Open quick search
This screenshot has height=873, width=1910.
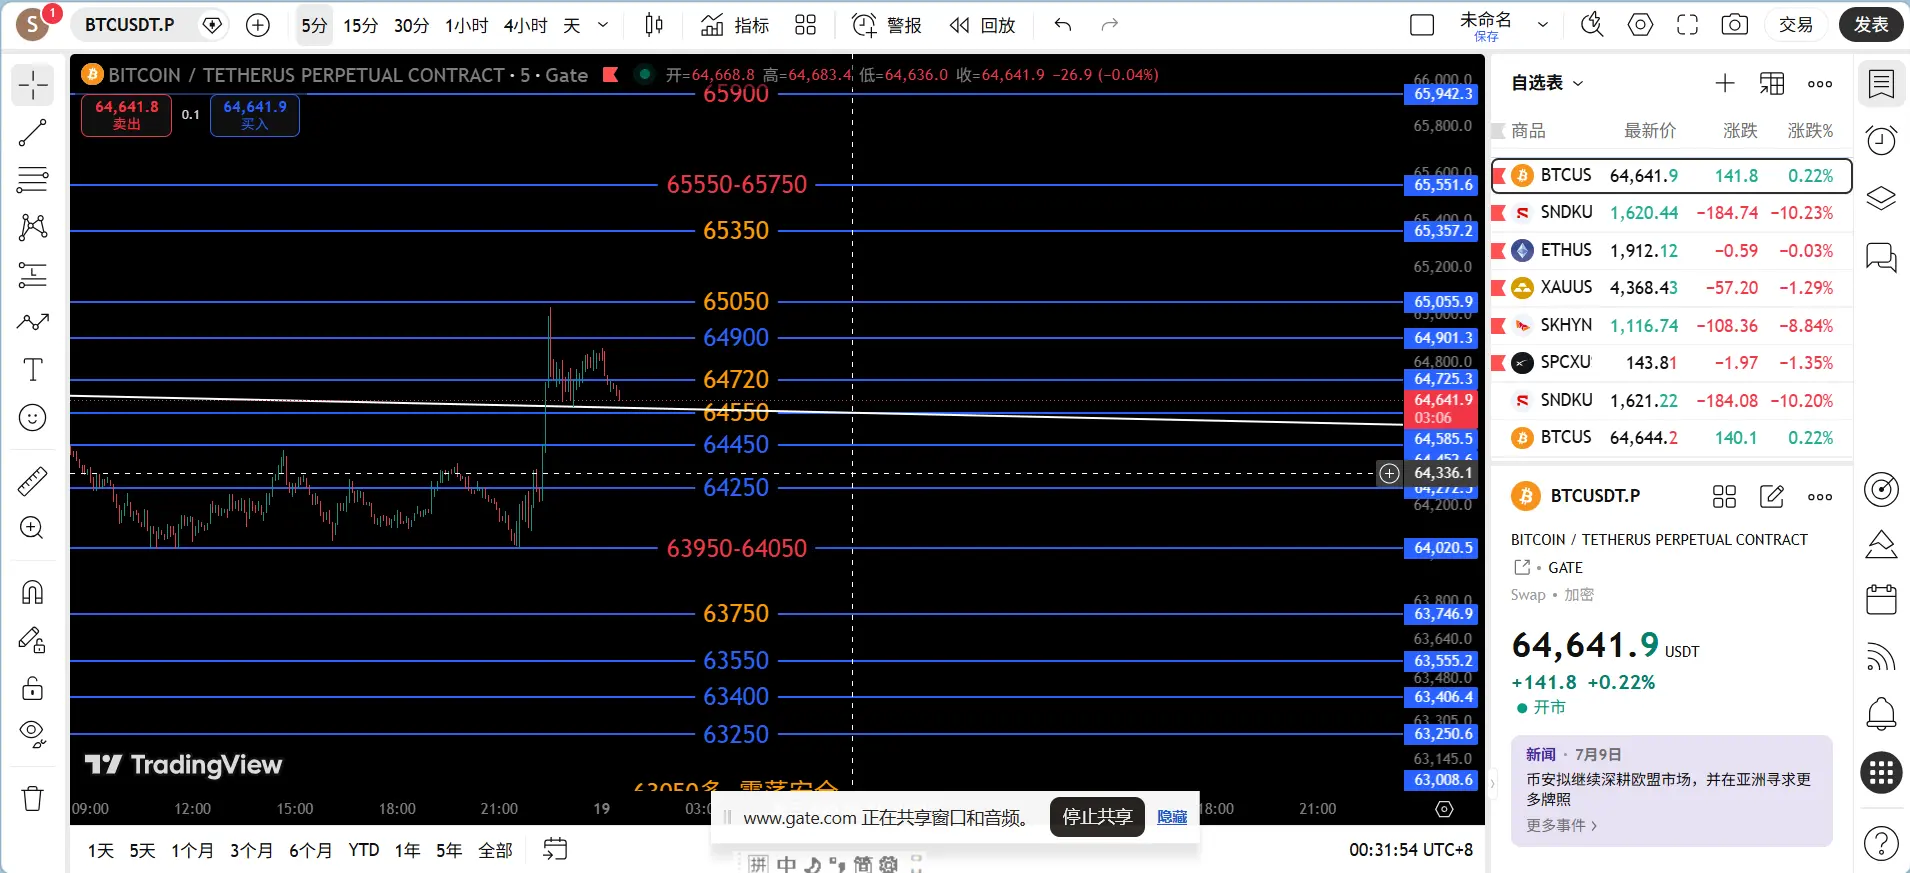pos(1592,25)
